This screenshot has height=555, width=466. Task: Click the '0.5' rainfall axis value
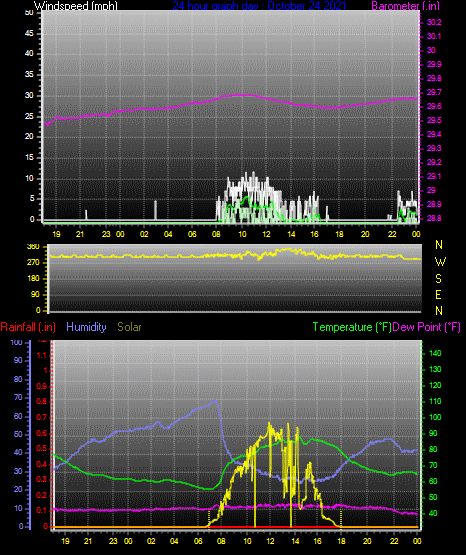[42, 449]
